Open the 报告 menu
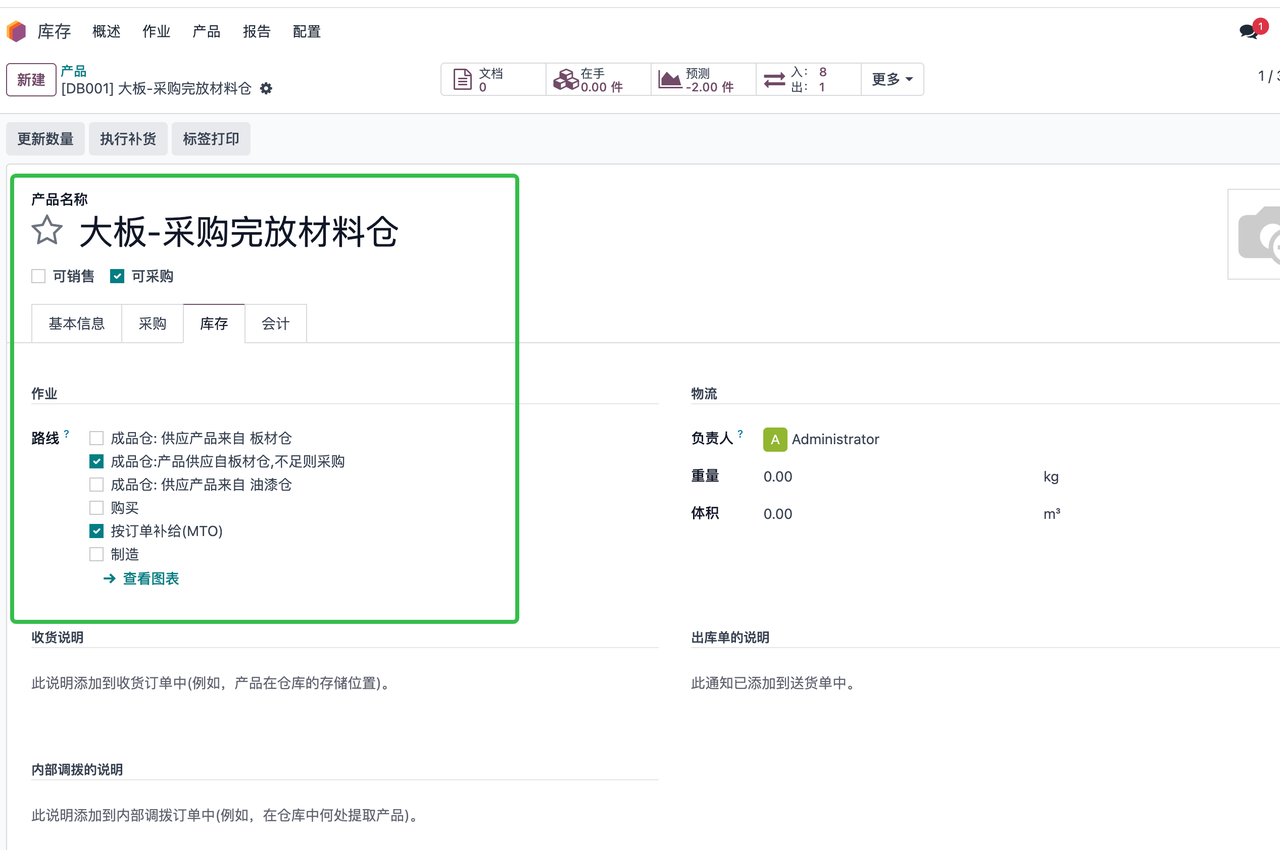Viewport: 1280px width, 850px height. coord(256,32)
